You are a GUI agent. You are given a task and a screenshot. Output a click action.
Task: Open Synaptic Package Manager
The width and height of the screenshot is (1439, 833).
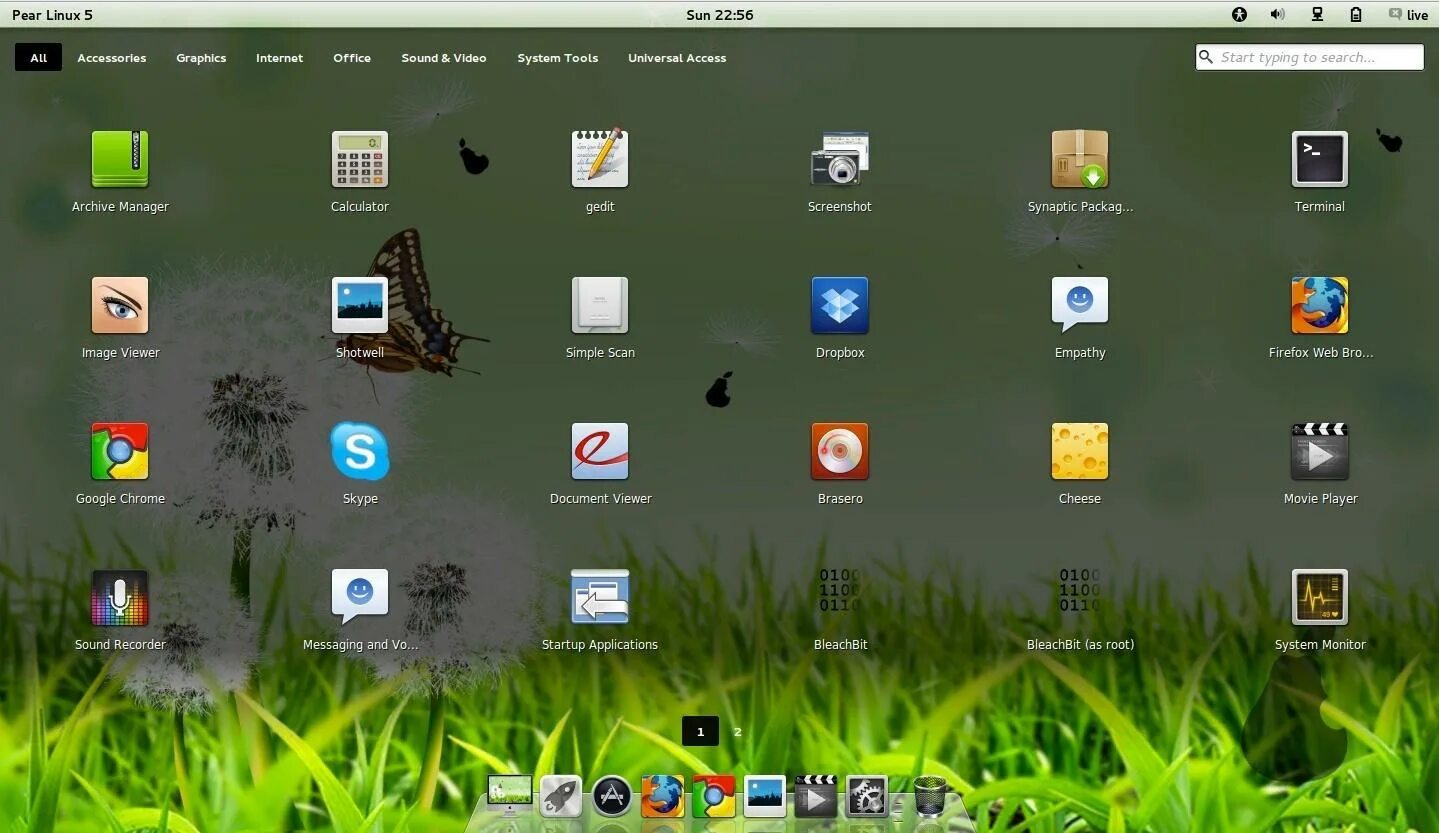pyautogui.click(x=1080, y=160)
